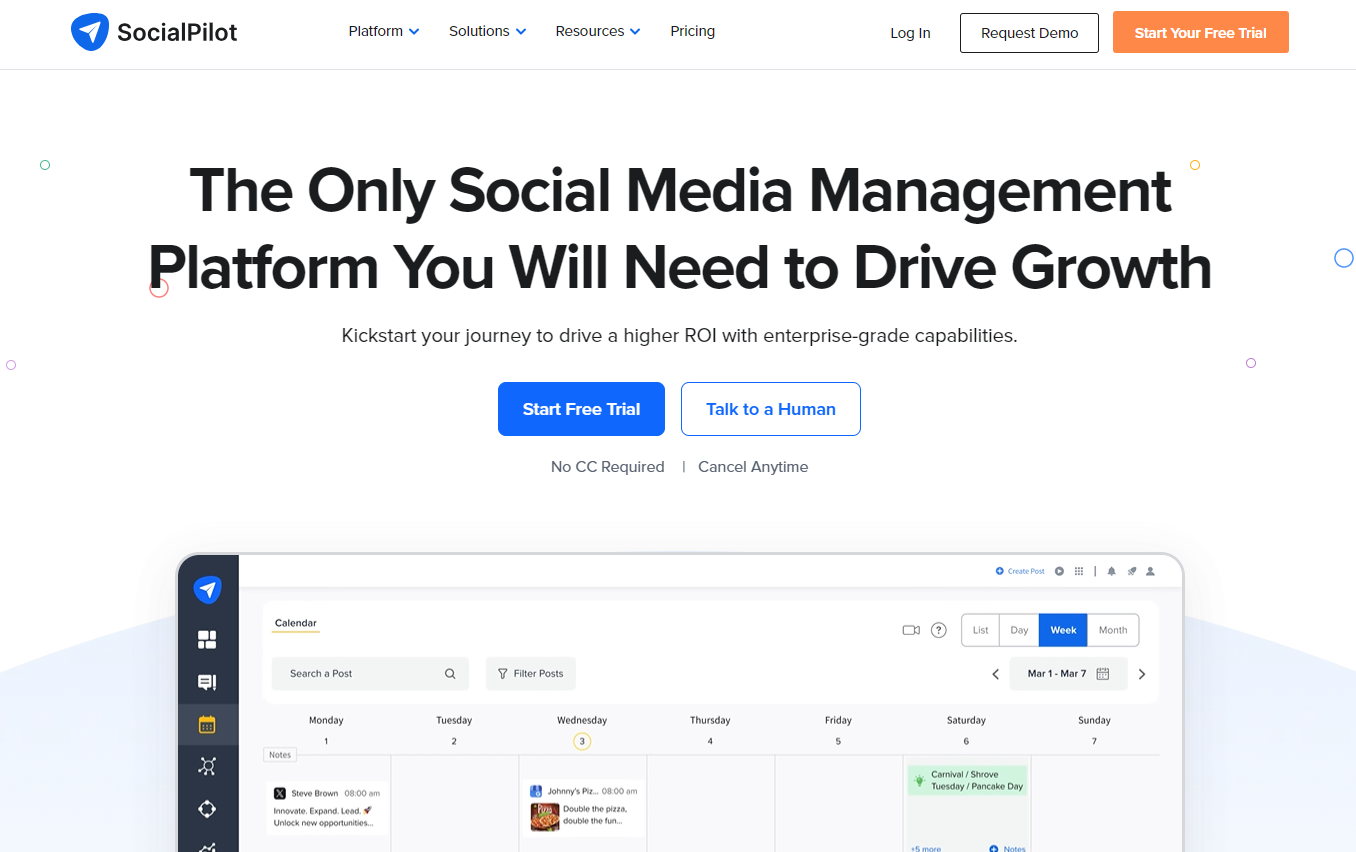Open the Mar 1 - Mar 7 date picker

point(1068,674)
